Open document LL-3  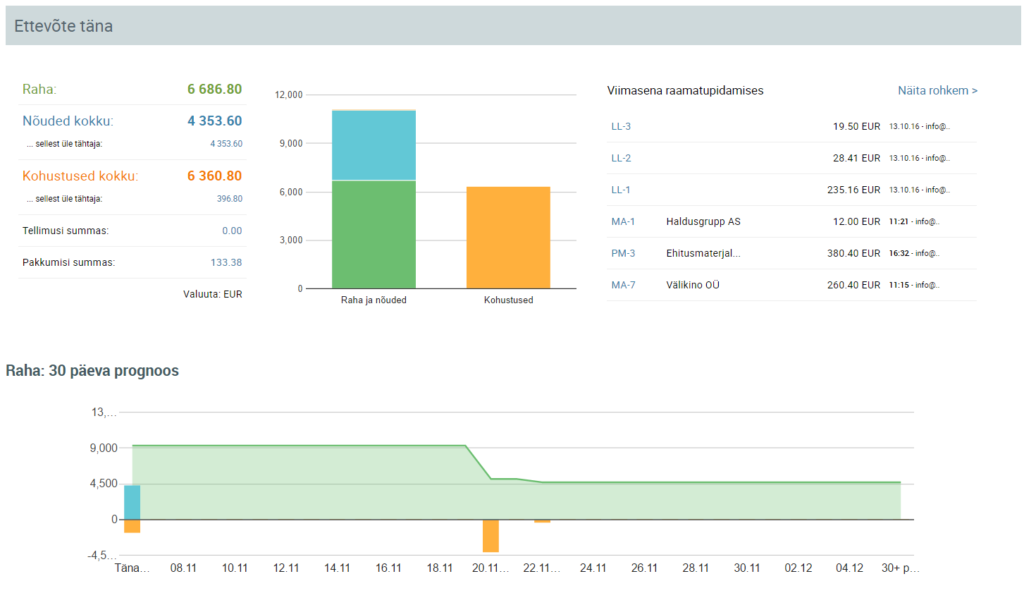click(620, 127)
